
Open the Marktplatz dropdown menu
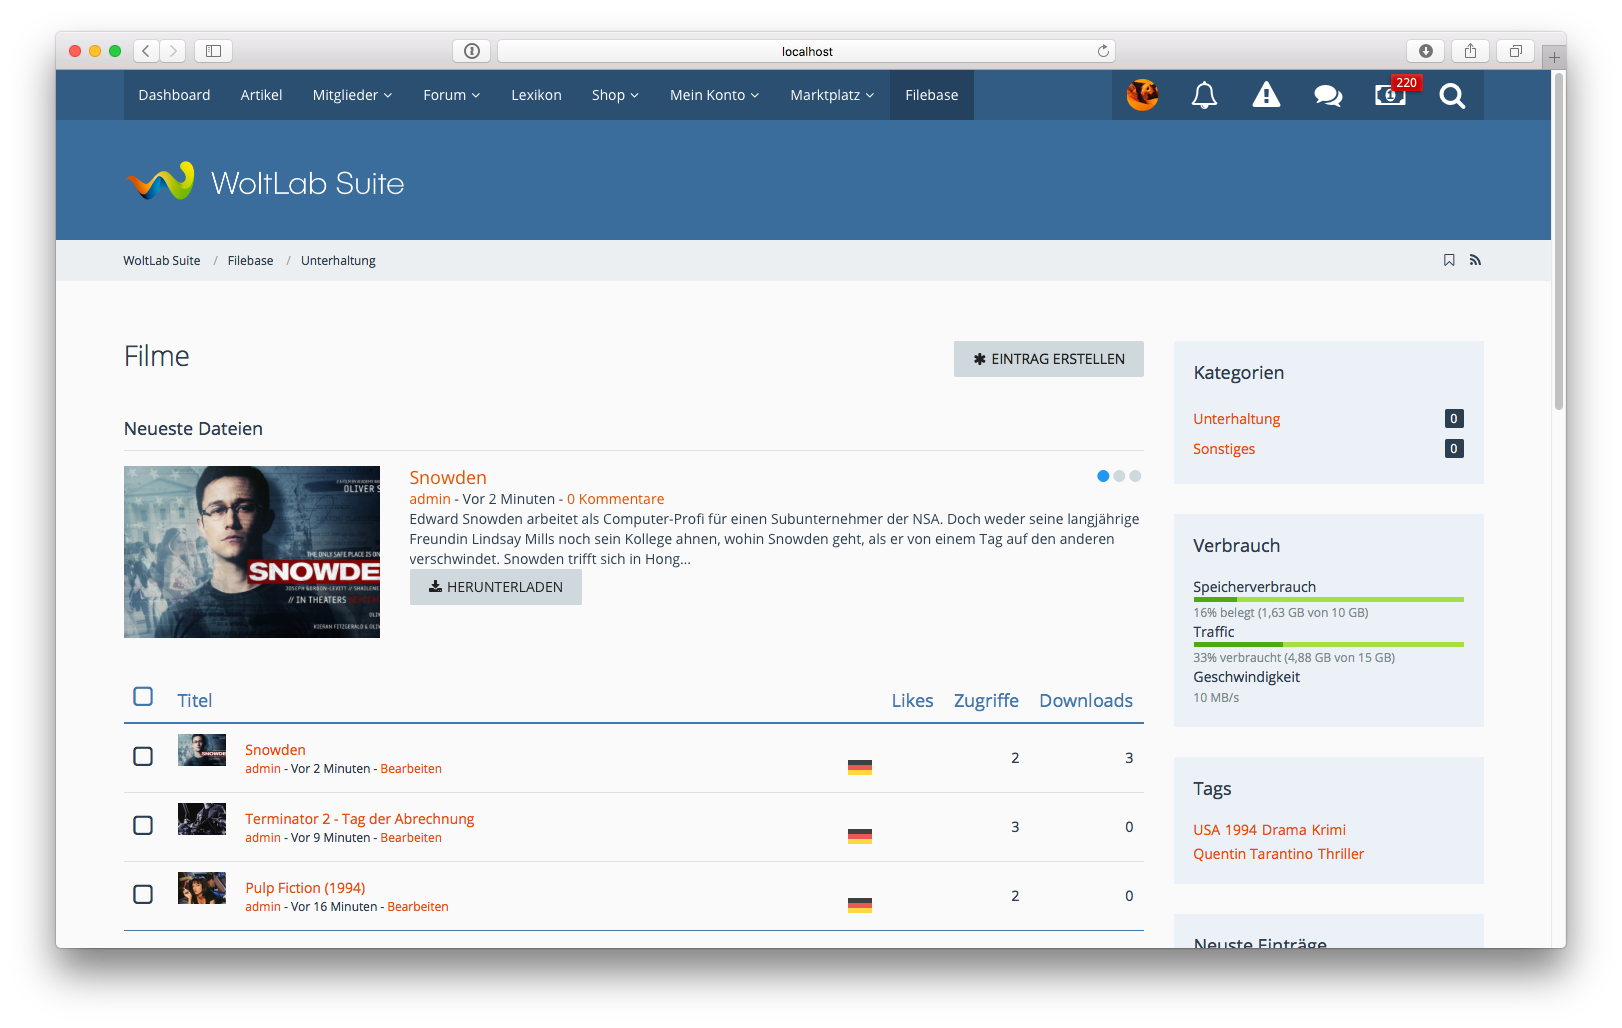pos(832,95)
